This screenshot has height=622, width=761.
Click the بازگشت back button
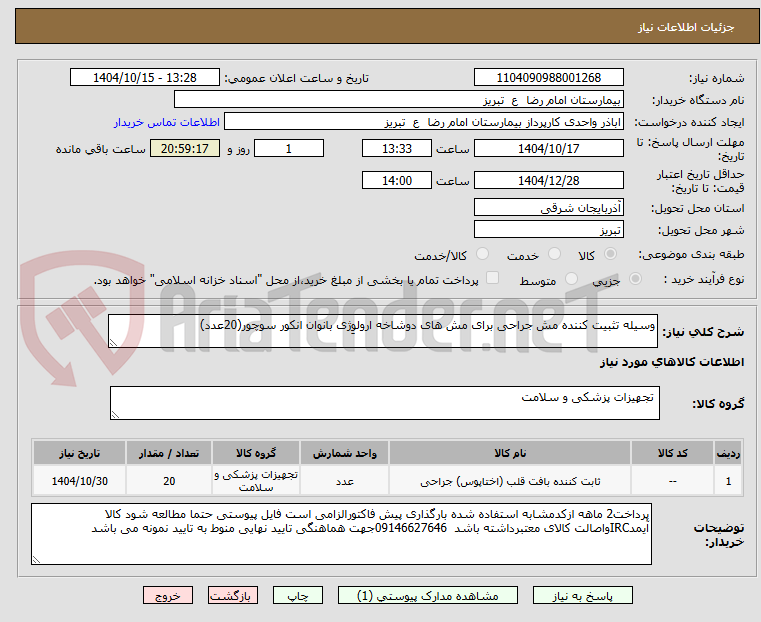[x=233, y=595]
